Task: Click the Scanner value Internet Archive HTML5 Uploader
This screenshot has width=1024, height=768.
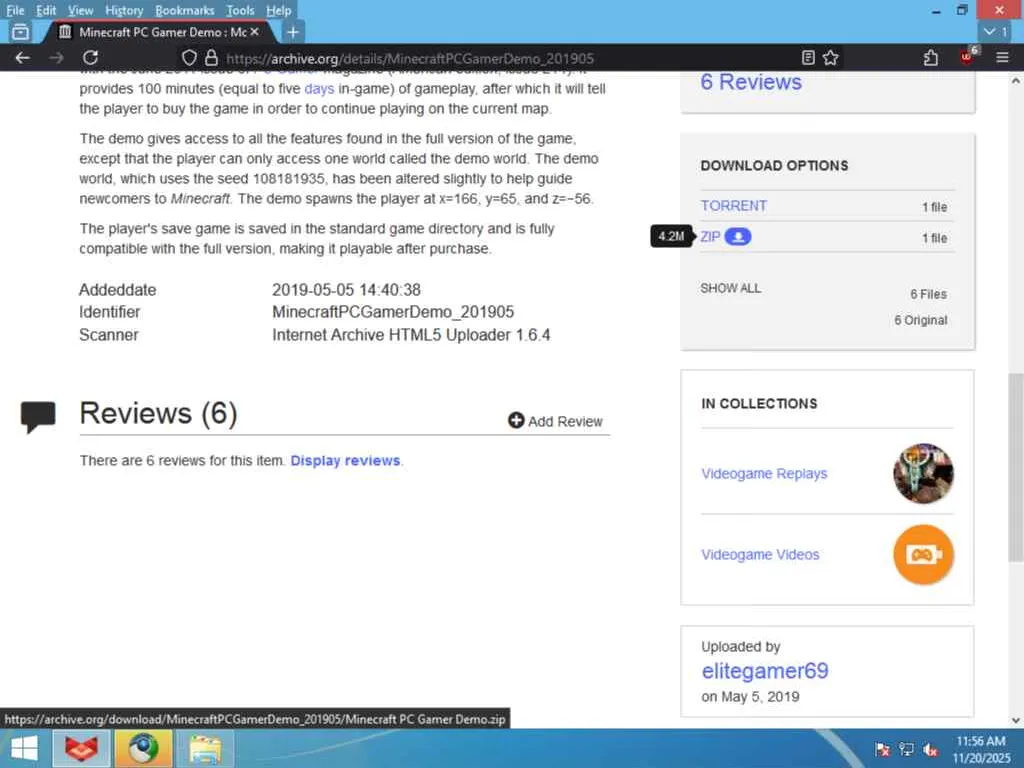Action: (x=411, y=334)
